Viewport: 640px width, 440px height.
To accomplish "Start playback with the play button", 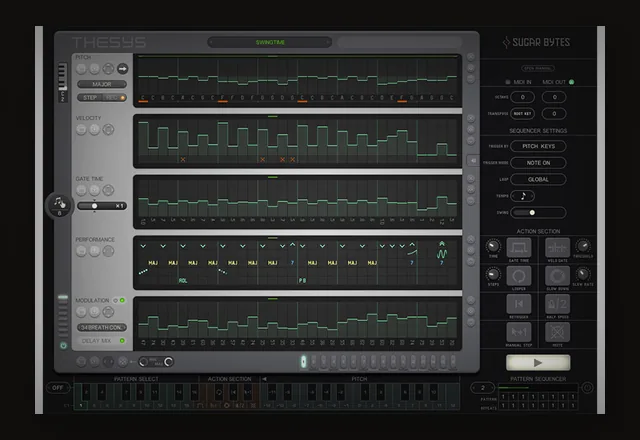I will pos(538,362).
